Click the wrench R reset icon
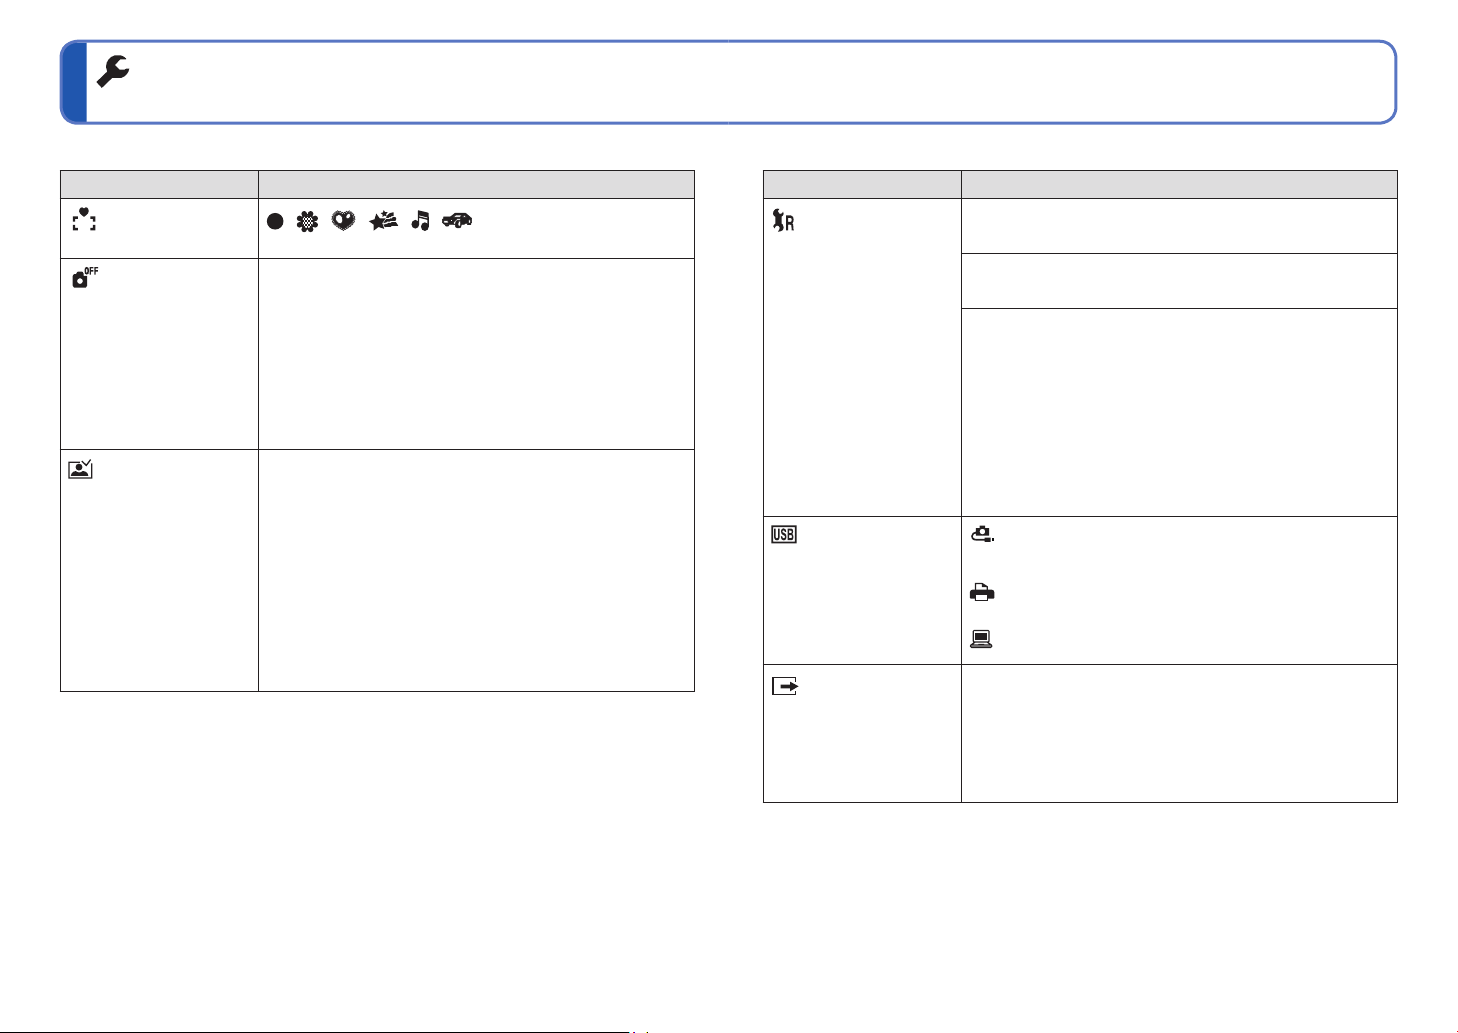The image size is (1458, 1033). click(x=782, y=220)
